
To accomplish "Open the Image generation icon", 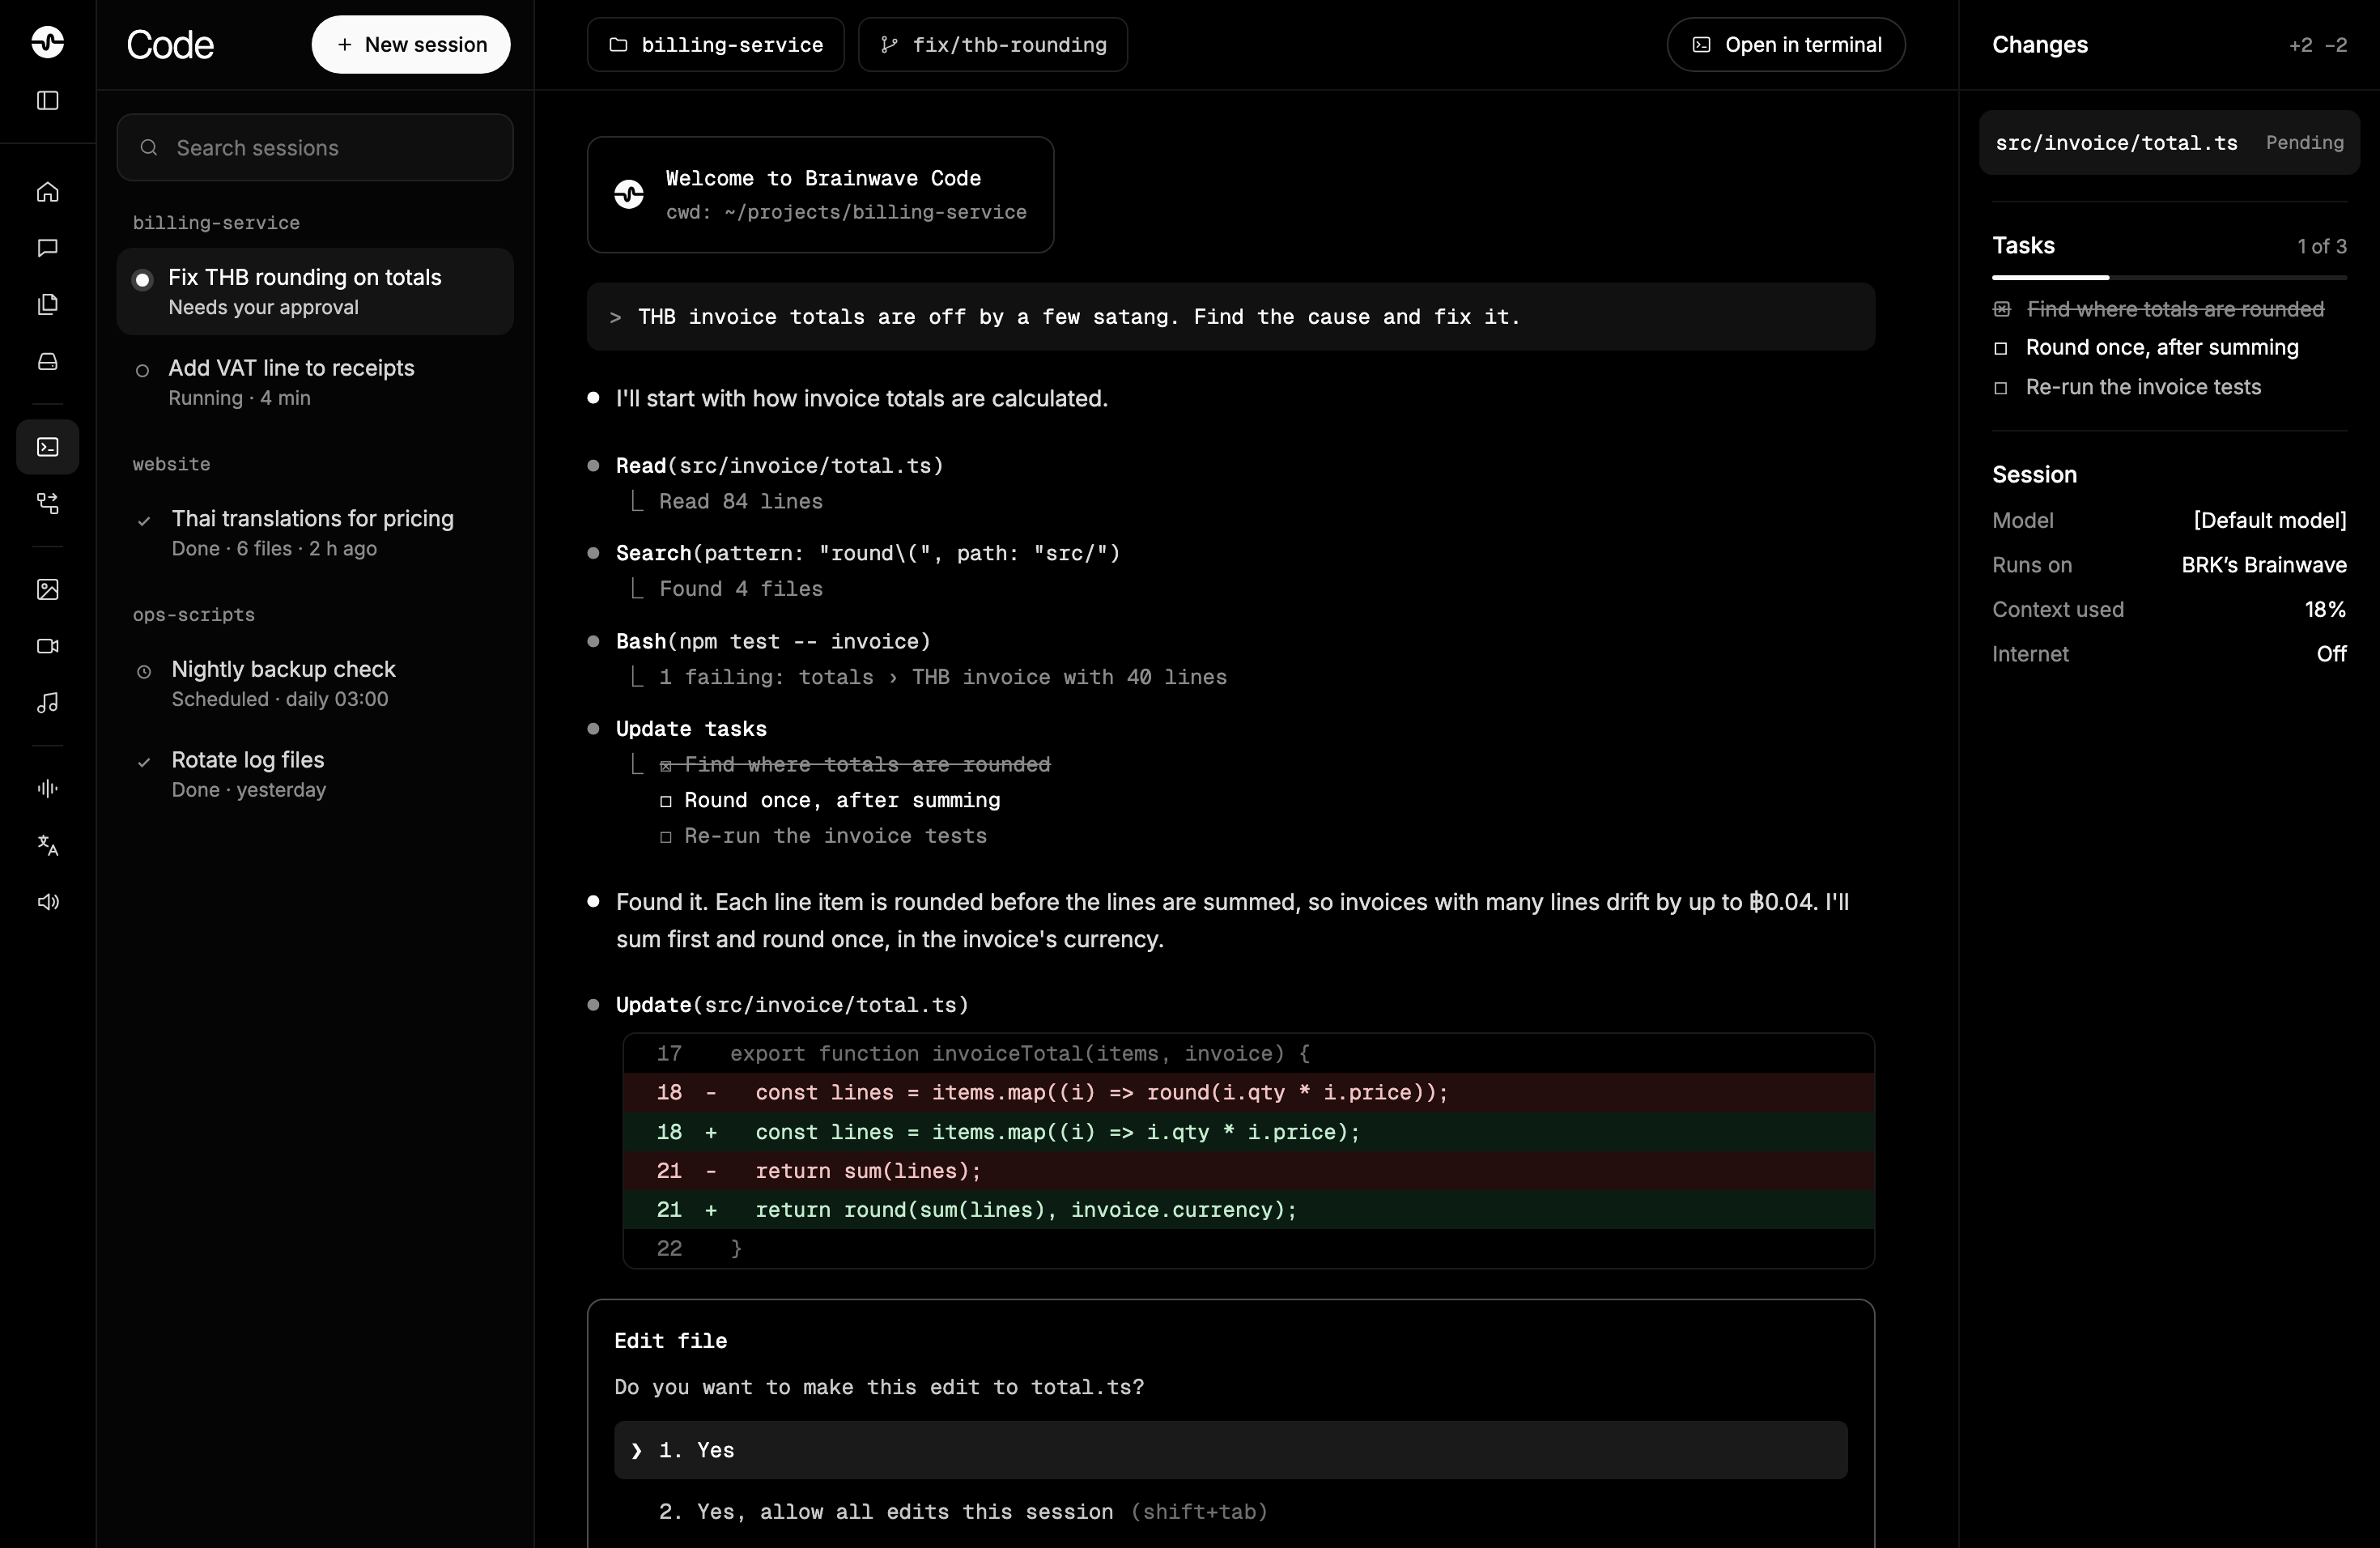I will click(x=47, y=589).
